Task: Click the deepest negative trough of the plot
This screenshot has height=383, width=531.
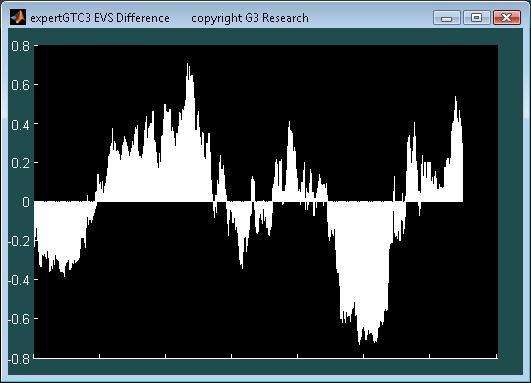Action: (359, 344)
